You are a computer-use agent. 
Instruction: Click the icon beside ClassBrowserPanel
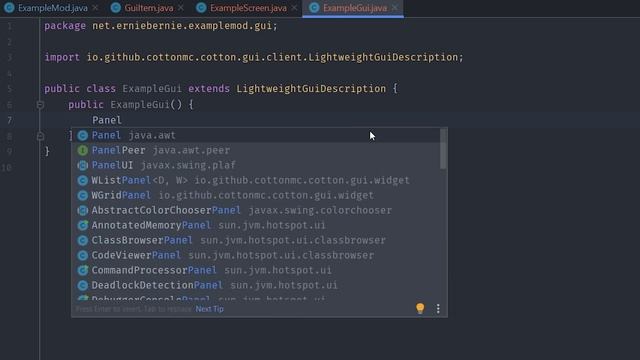pyautogui.click(x=83, y=240)
